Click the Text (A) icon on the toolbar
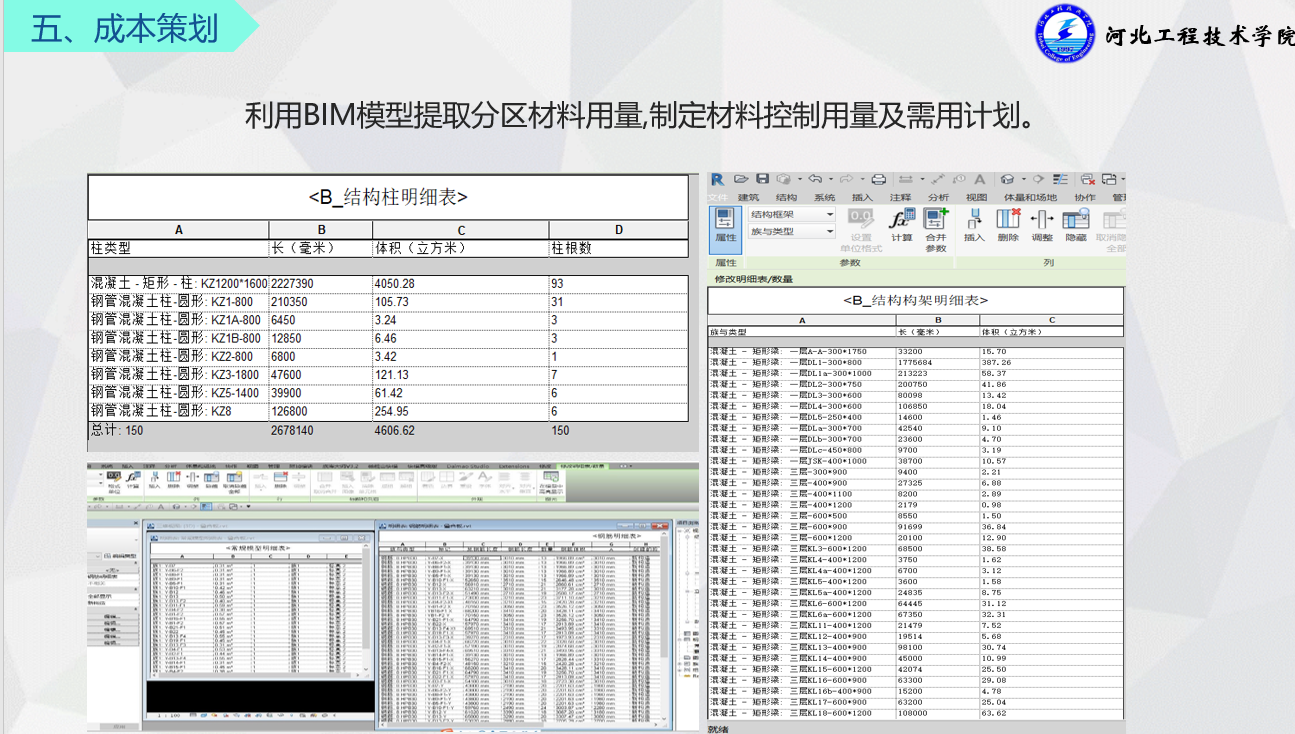 tap(982, 178)
